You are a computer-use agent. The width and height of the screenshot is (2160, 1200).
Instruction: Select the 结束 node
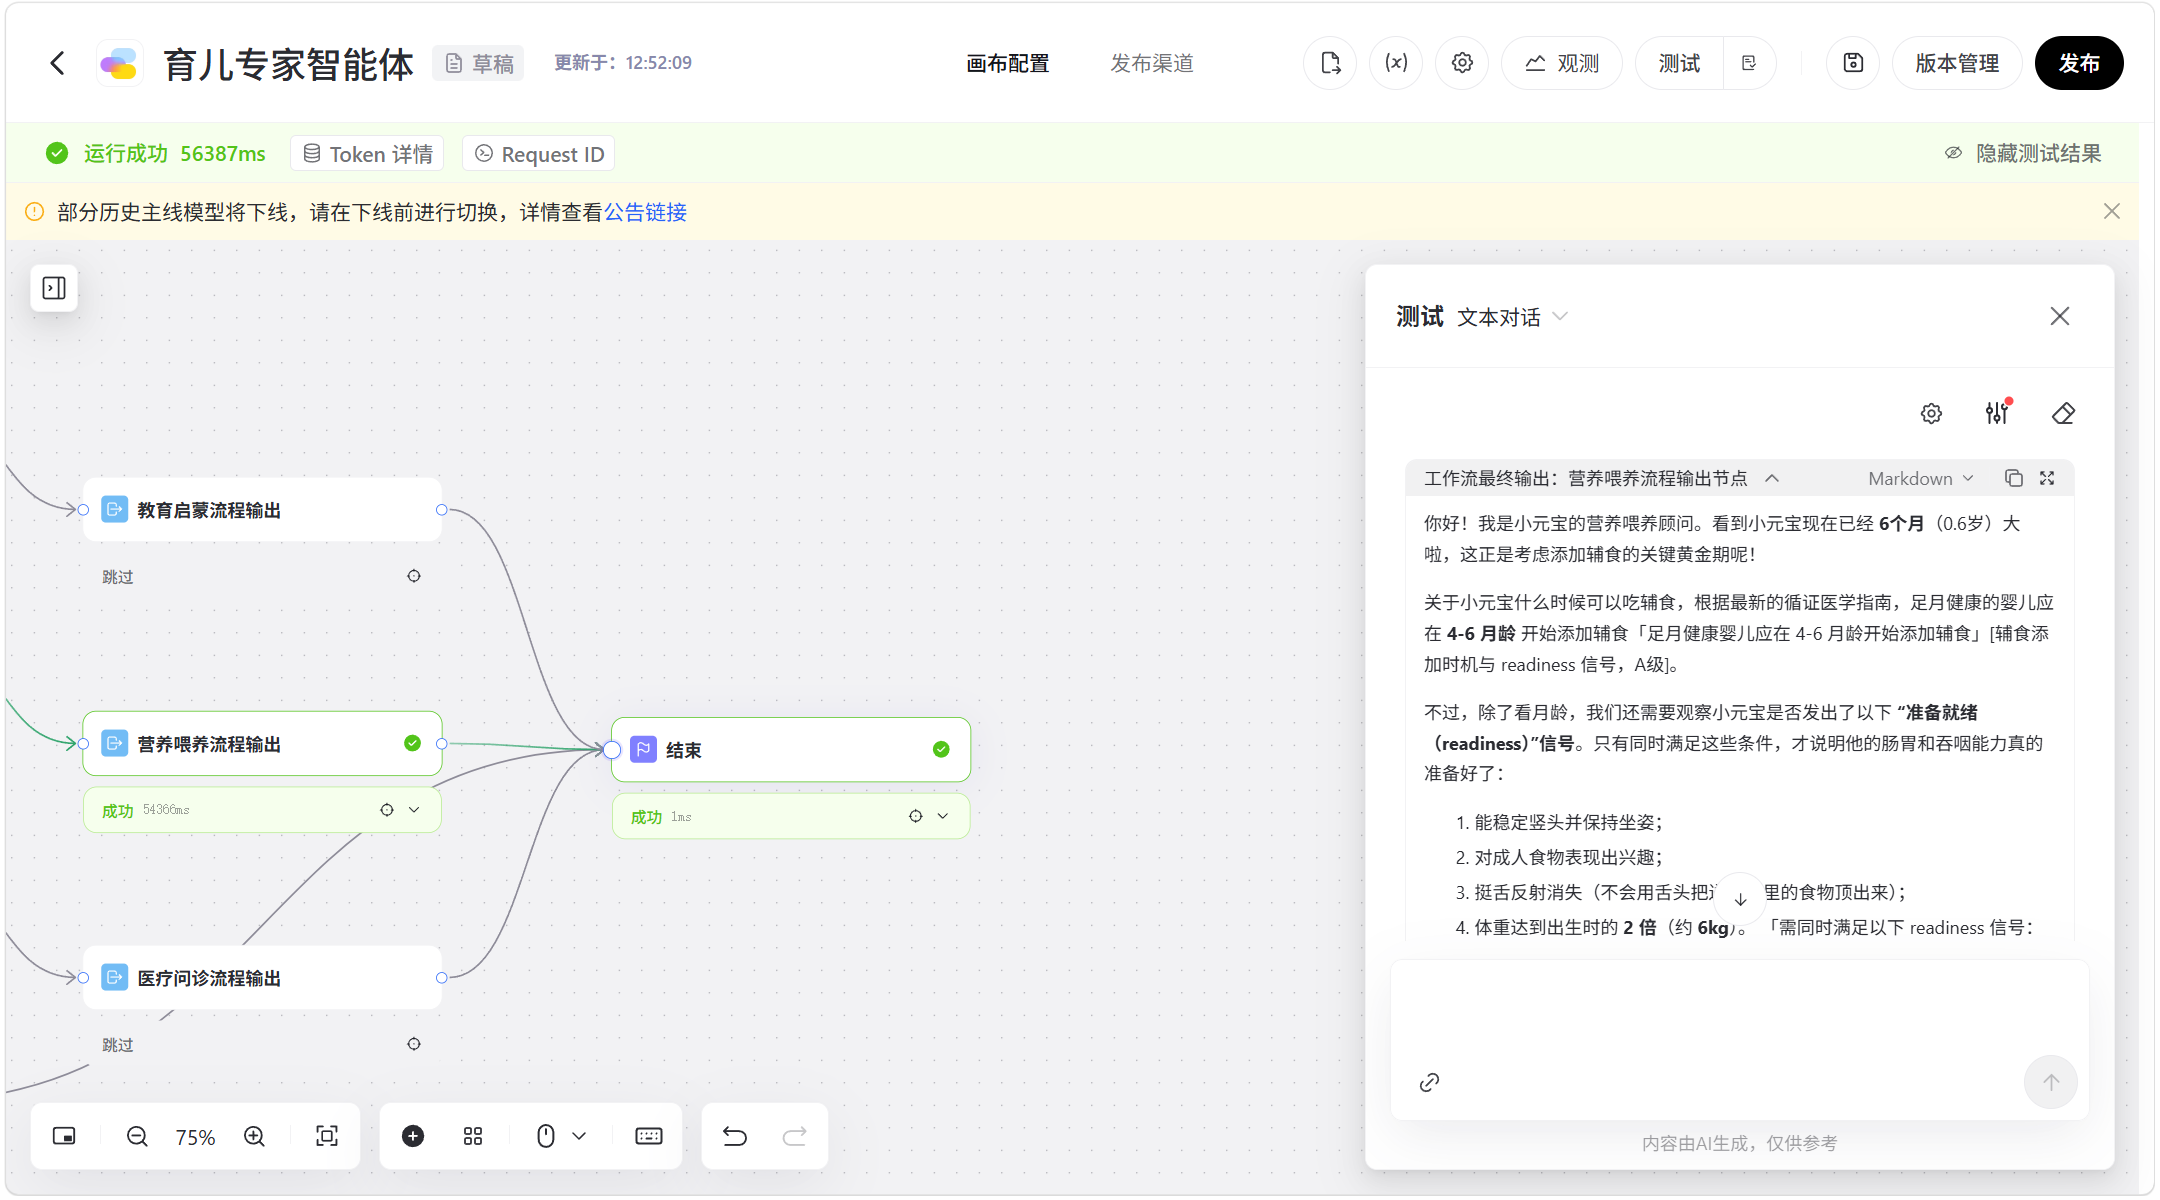click(791, 750)
